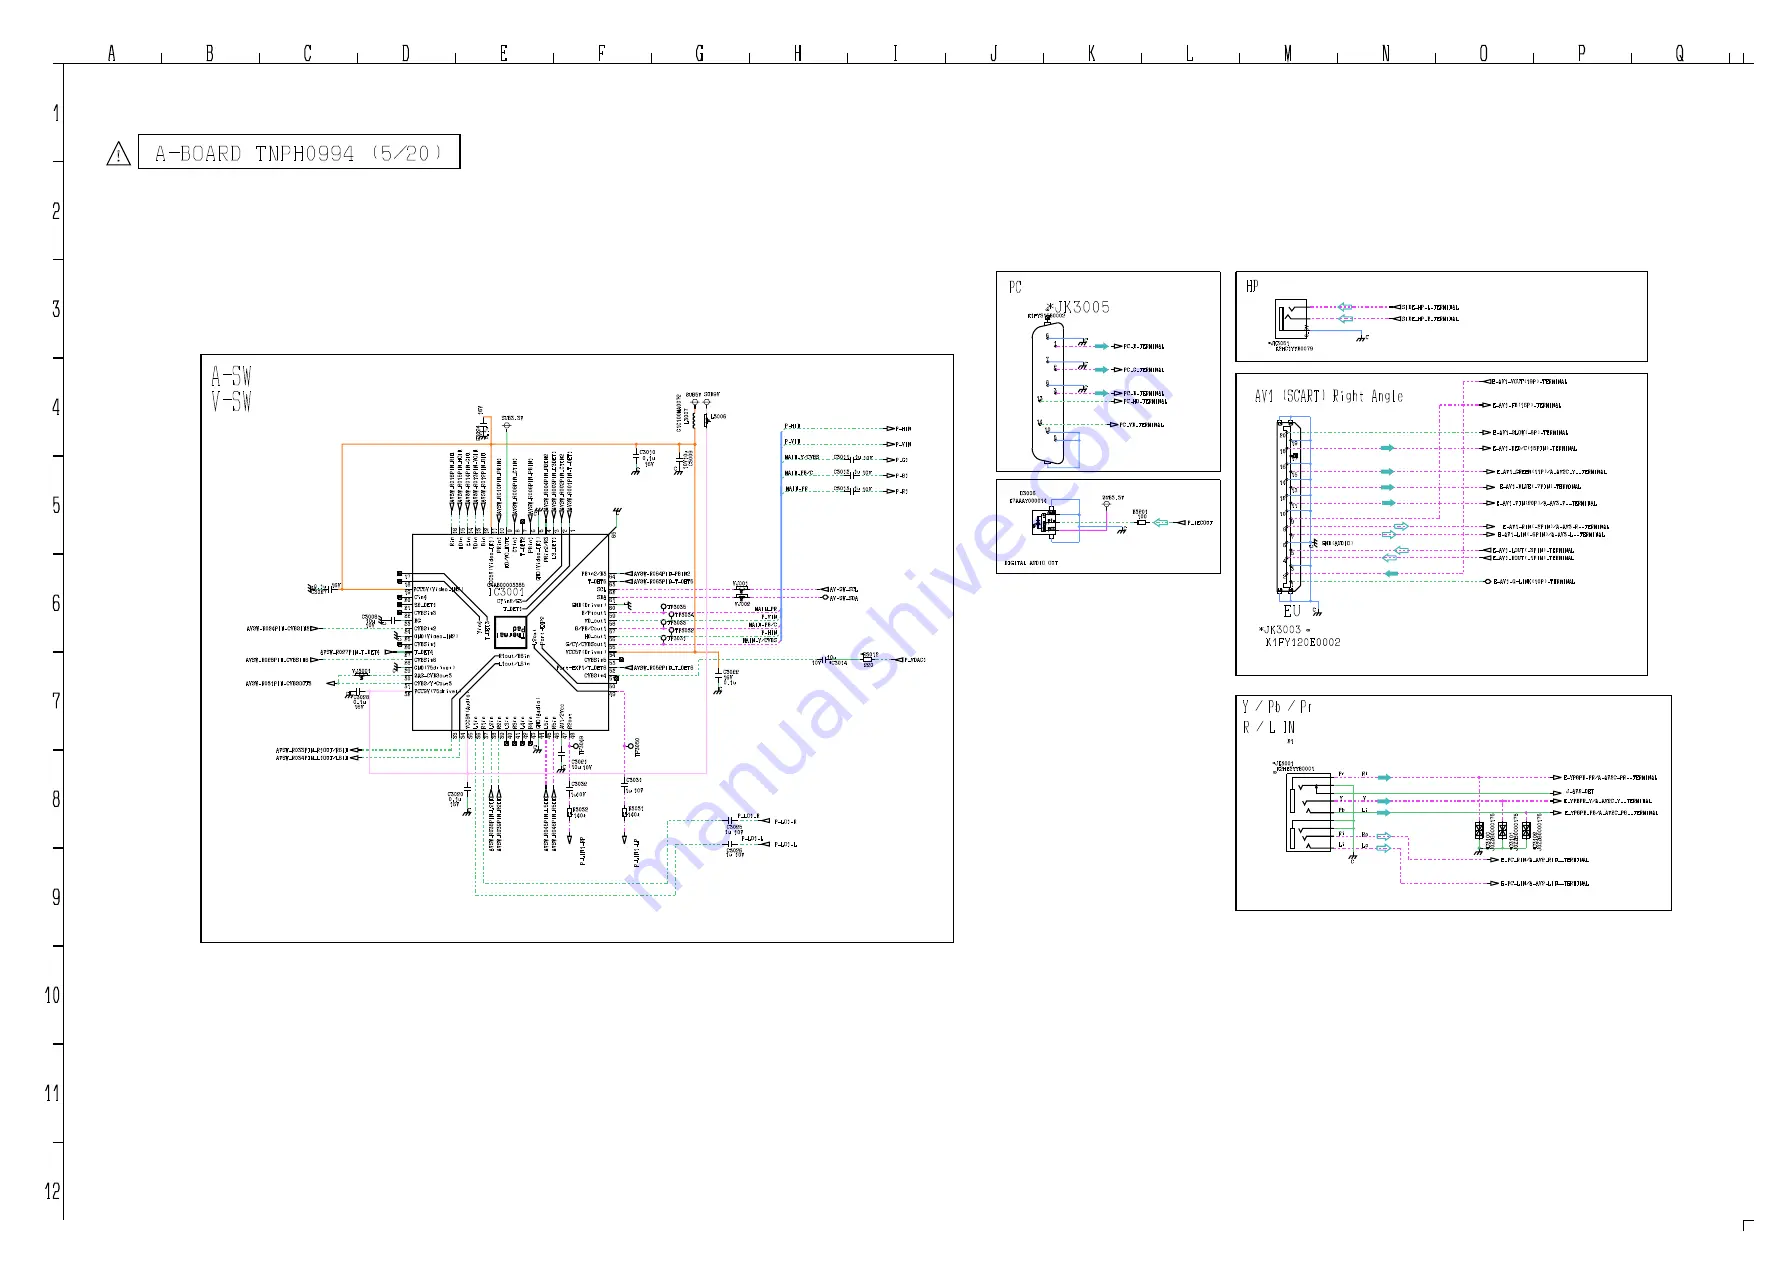Click the filled teal arrow on Pr signal line
Screen dimensions: 1787x1263
tap(1384, 777)
